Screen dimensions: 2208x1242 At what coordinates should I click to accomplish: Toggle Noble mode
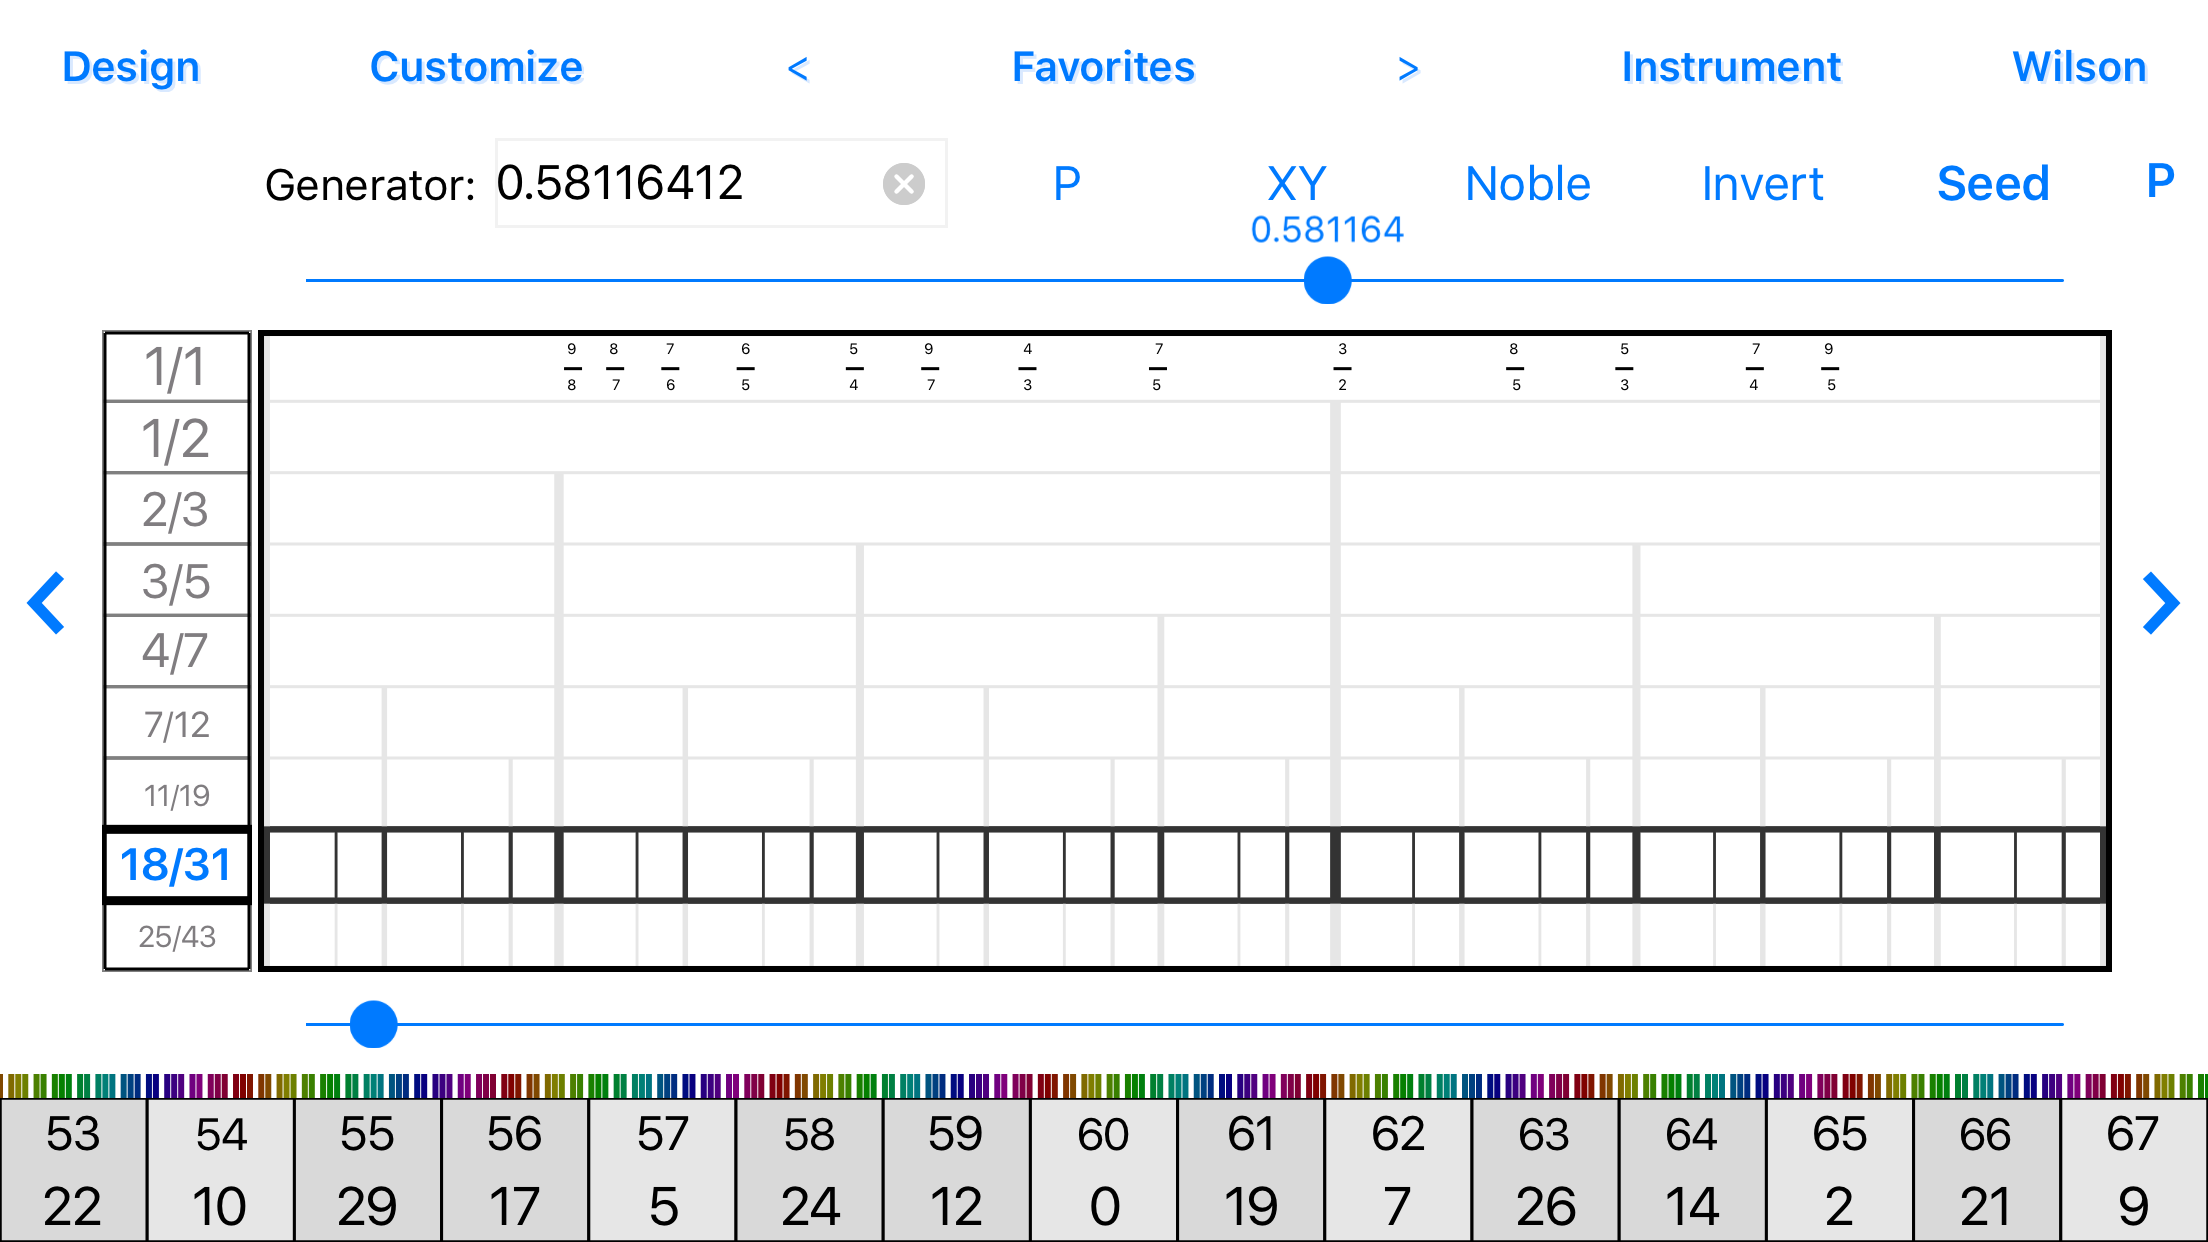[x=1526, y=183]
